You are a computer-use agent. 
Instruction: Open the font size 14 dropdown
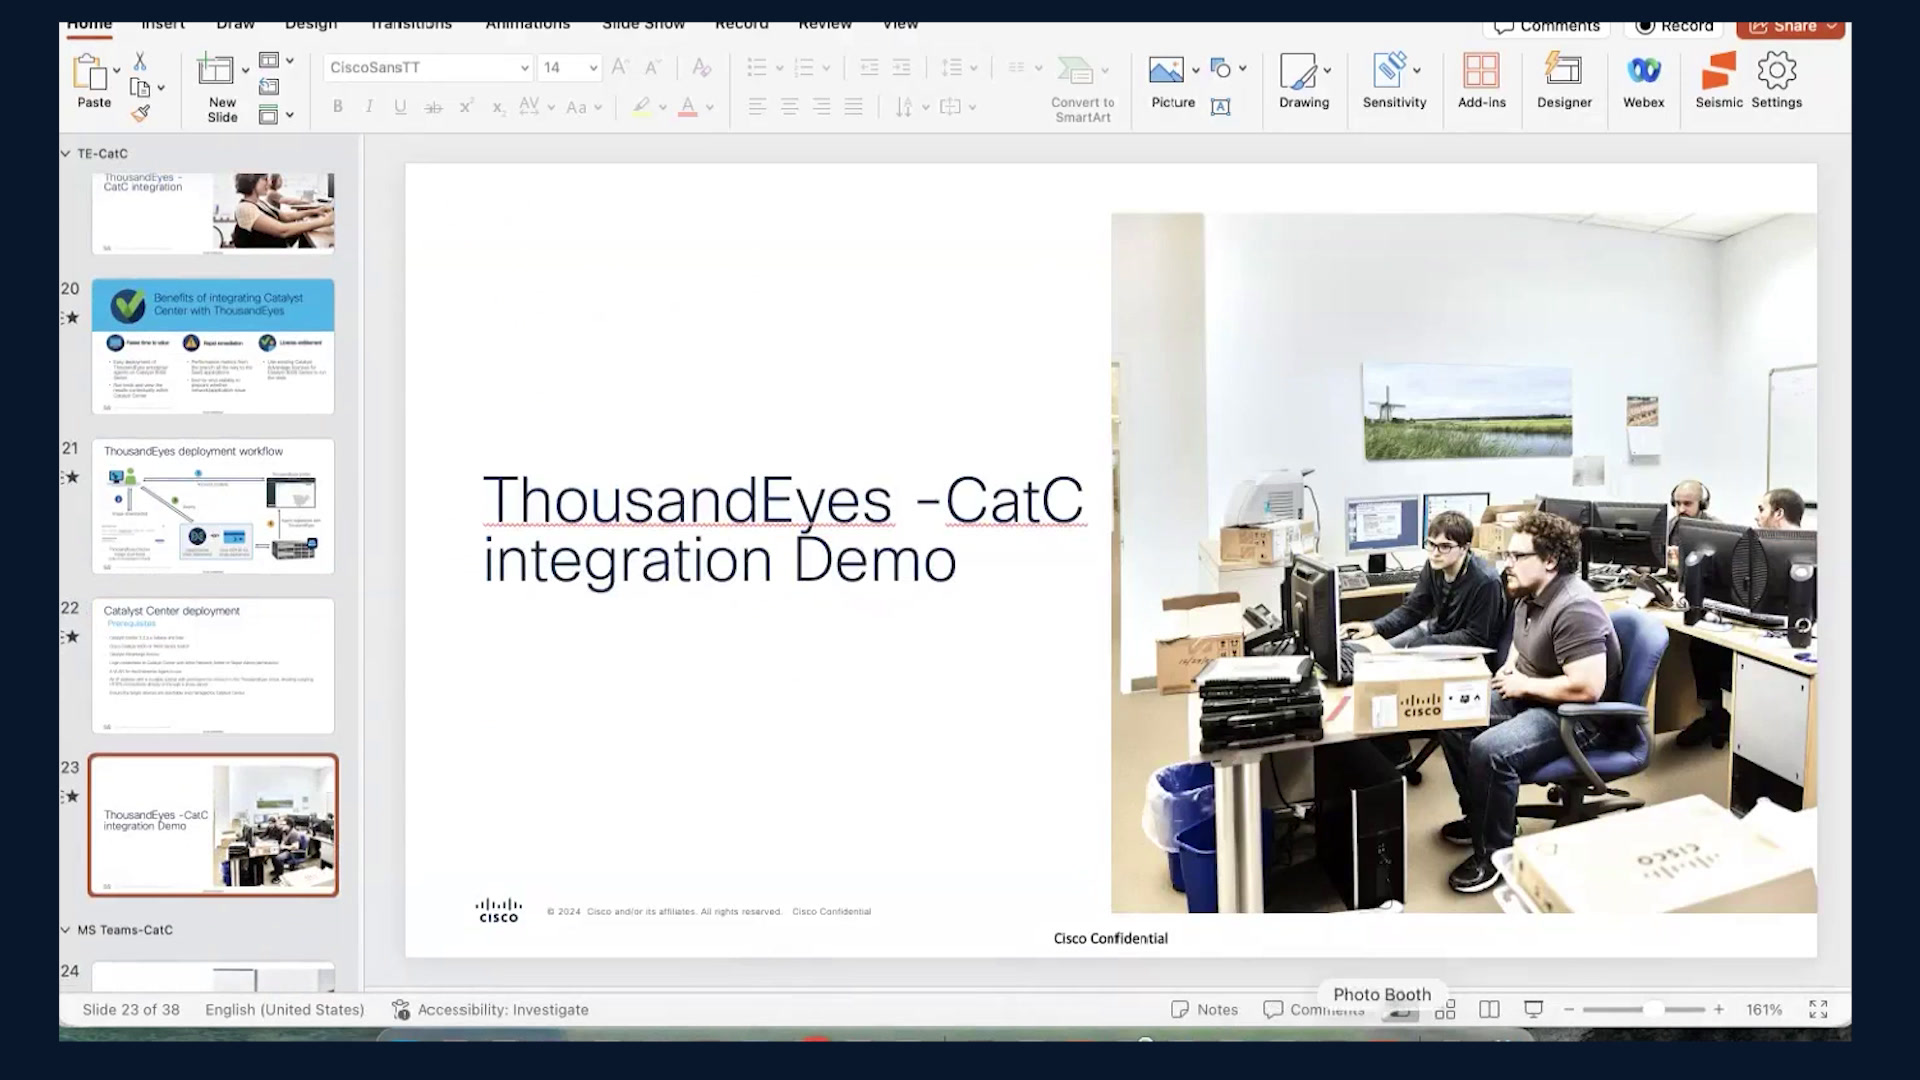click(593, 68)
